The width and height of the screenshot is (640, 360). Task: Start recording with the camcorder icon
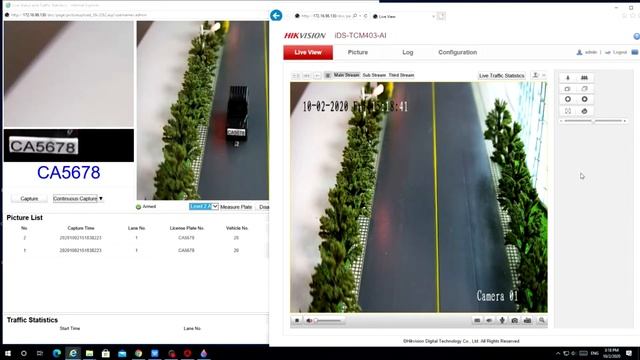pos(527,320)
